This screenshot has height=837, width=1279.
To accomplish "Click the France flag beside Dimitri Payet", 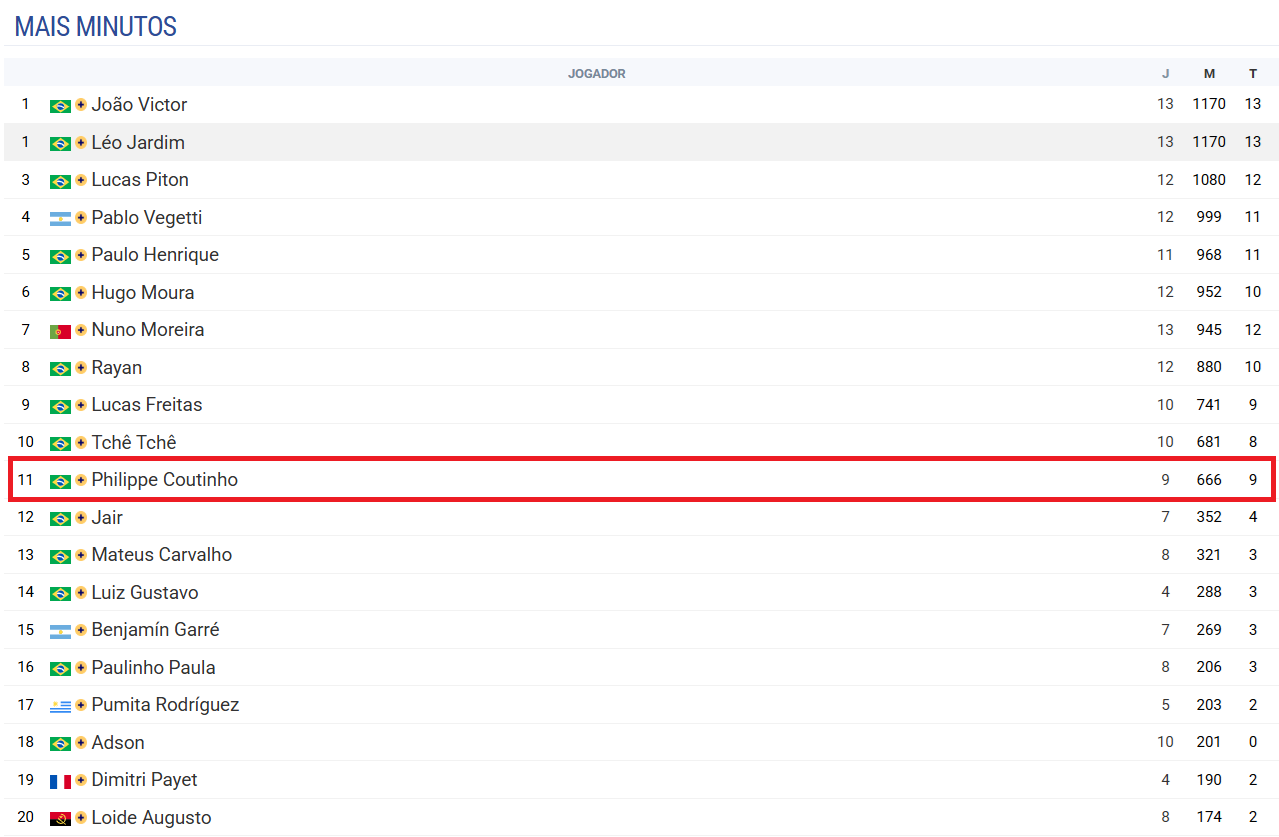I will pos(60,781).
